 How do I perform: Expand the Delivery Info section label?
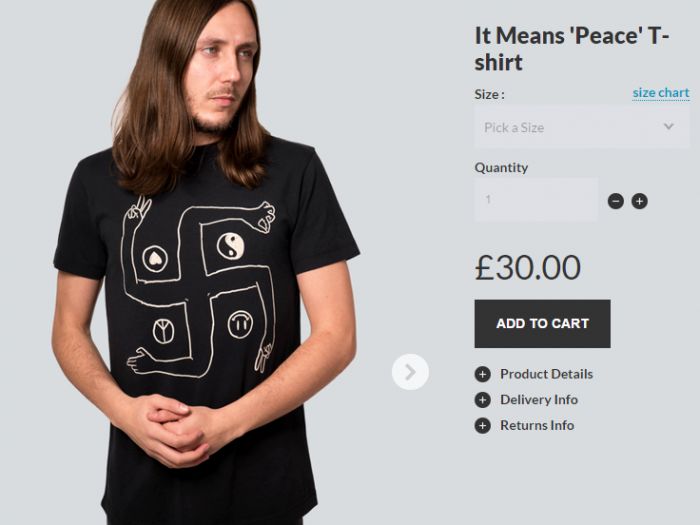point(539,400)
